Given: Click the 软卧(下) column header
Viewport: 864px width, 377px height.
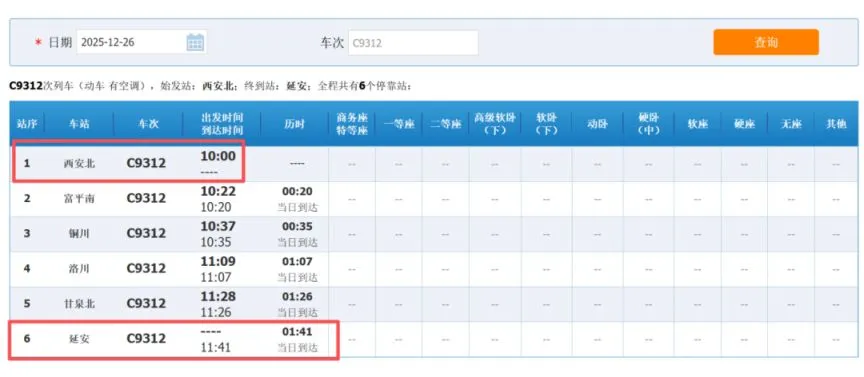Looking at the screenshot, I should tap(546, 124).
